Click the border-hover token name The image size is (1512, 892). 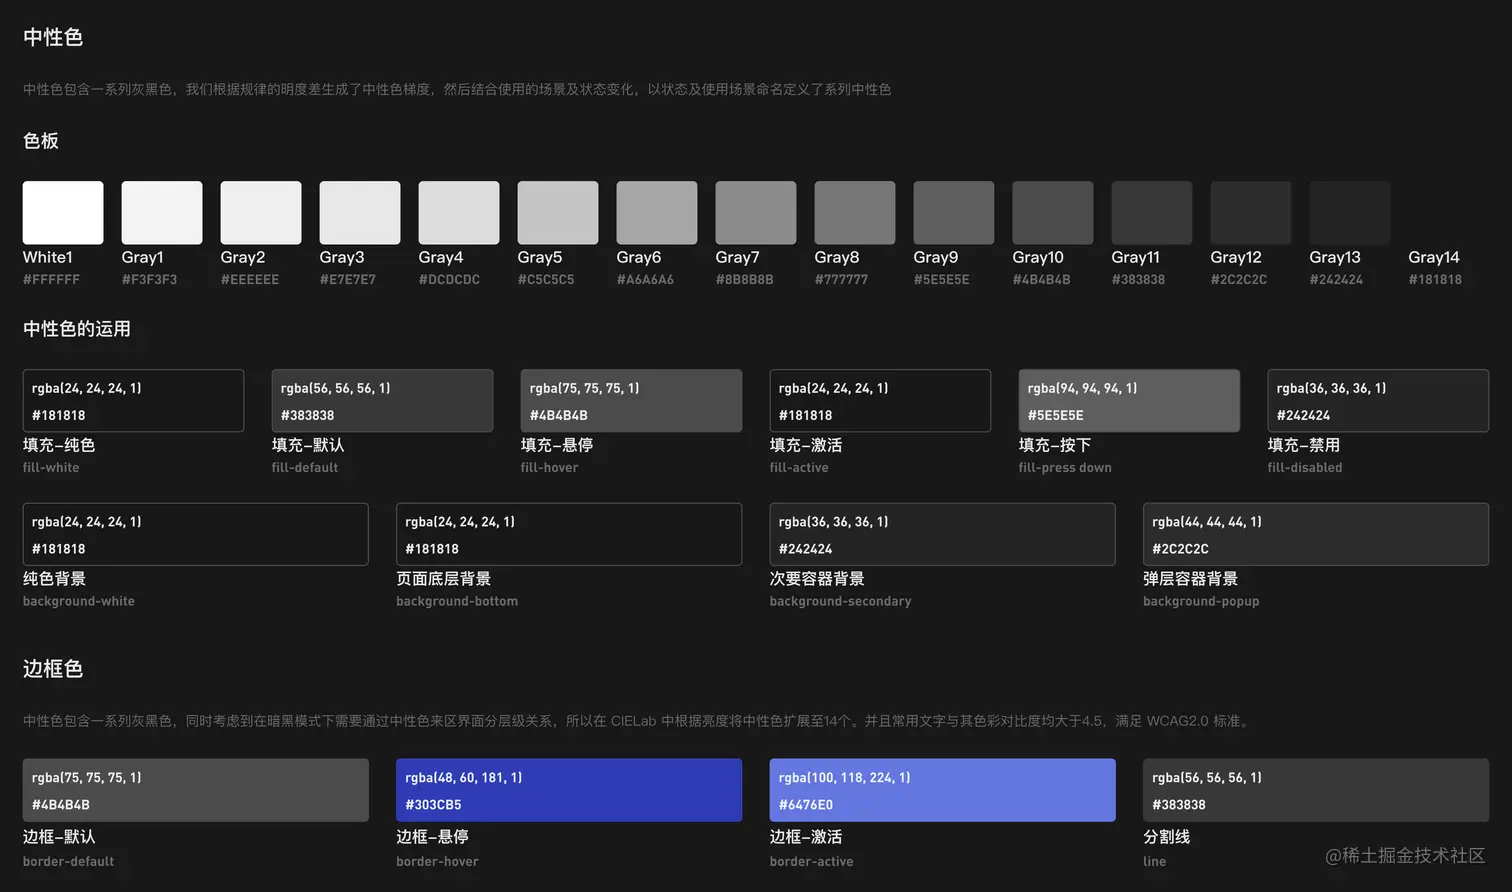(x=437, y=862)
